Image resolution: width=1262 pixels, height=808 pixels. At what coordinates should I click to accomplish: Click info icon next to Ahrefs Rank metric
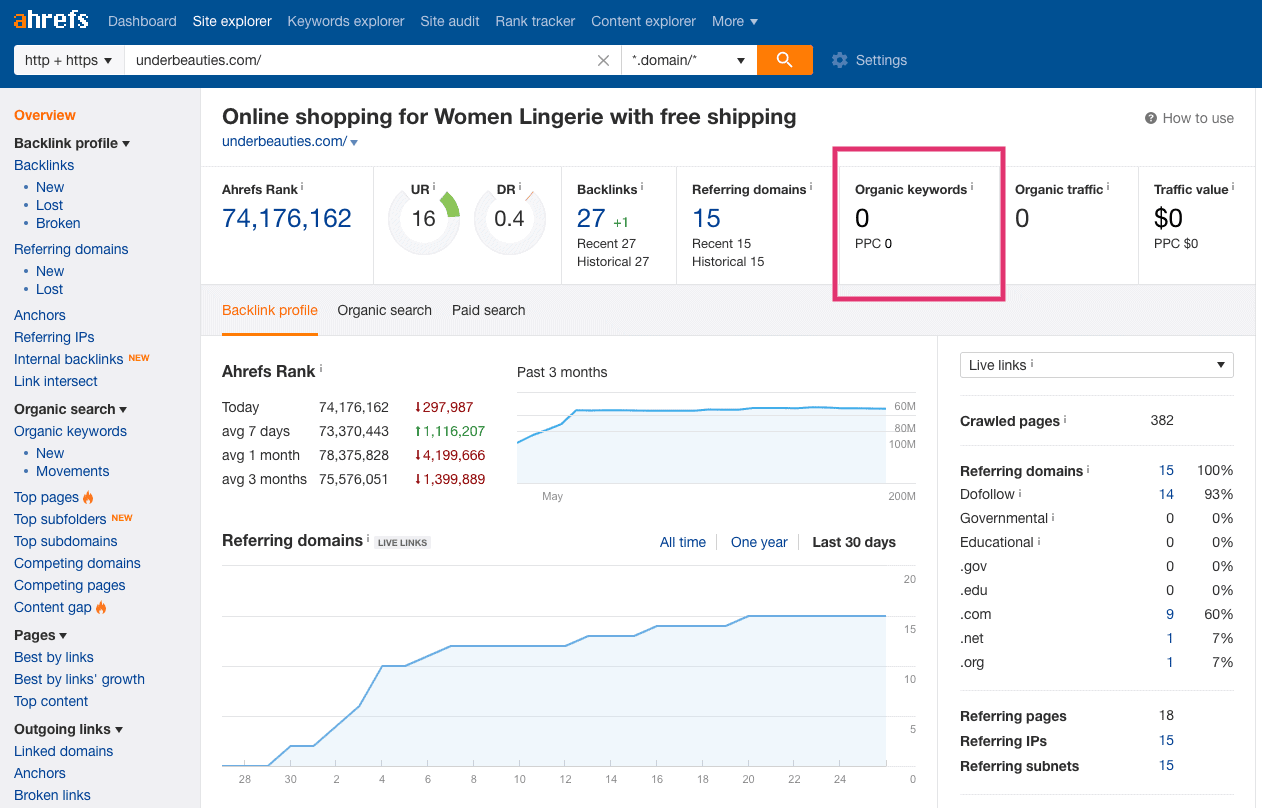(302, 187)
